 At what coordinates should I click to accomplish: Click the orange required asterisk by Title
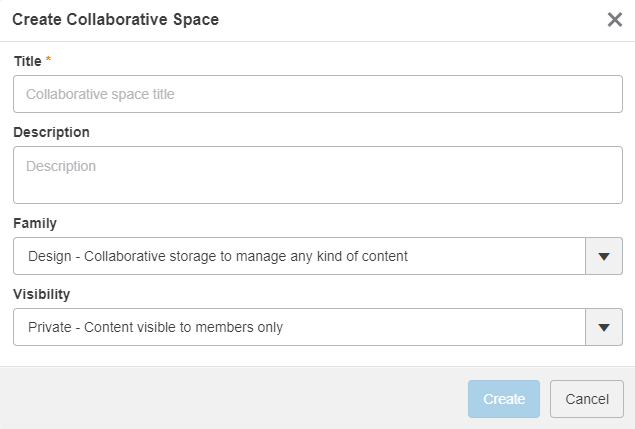49,61
